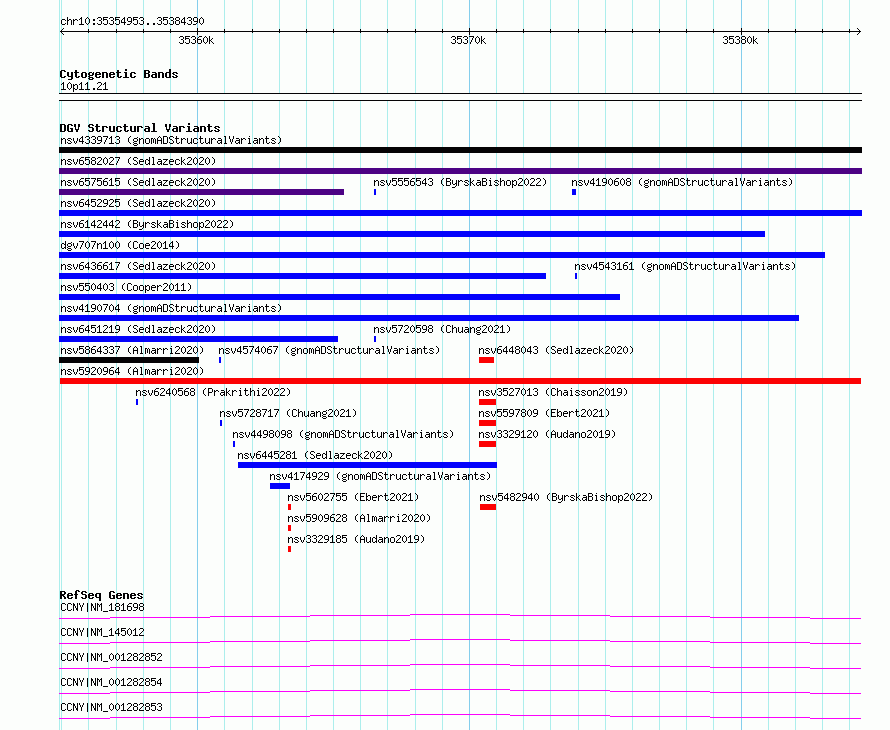Select the nsv6451219 Sedlazeck2020 label
890x730 pixels.
138,329
